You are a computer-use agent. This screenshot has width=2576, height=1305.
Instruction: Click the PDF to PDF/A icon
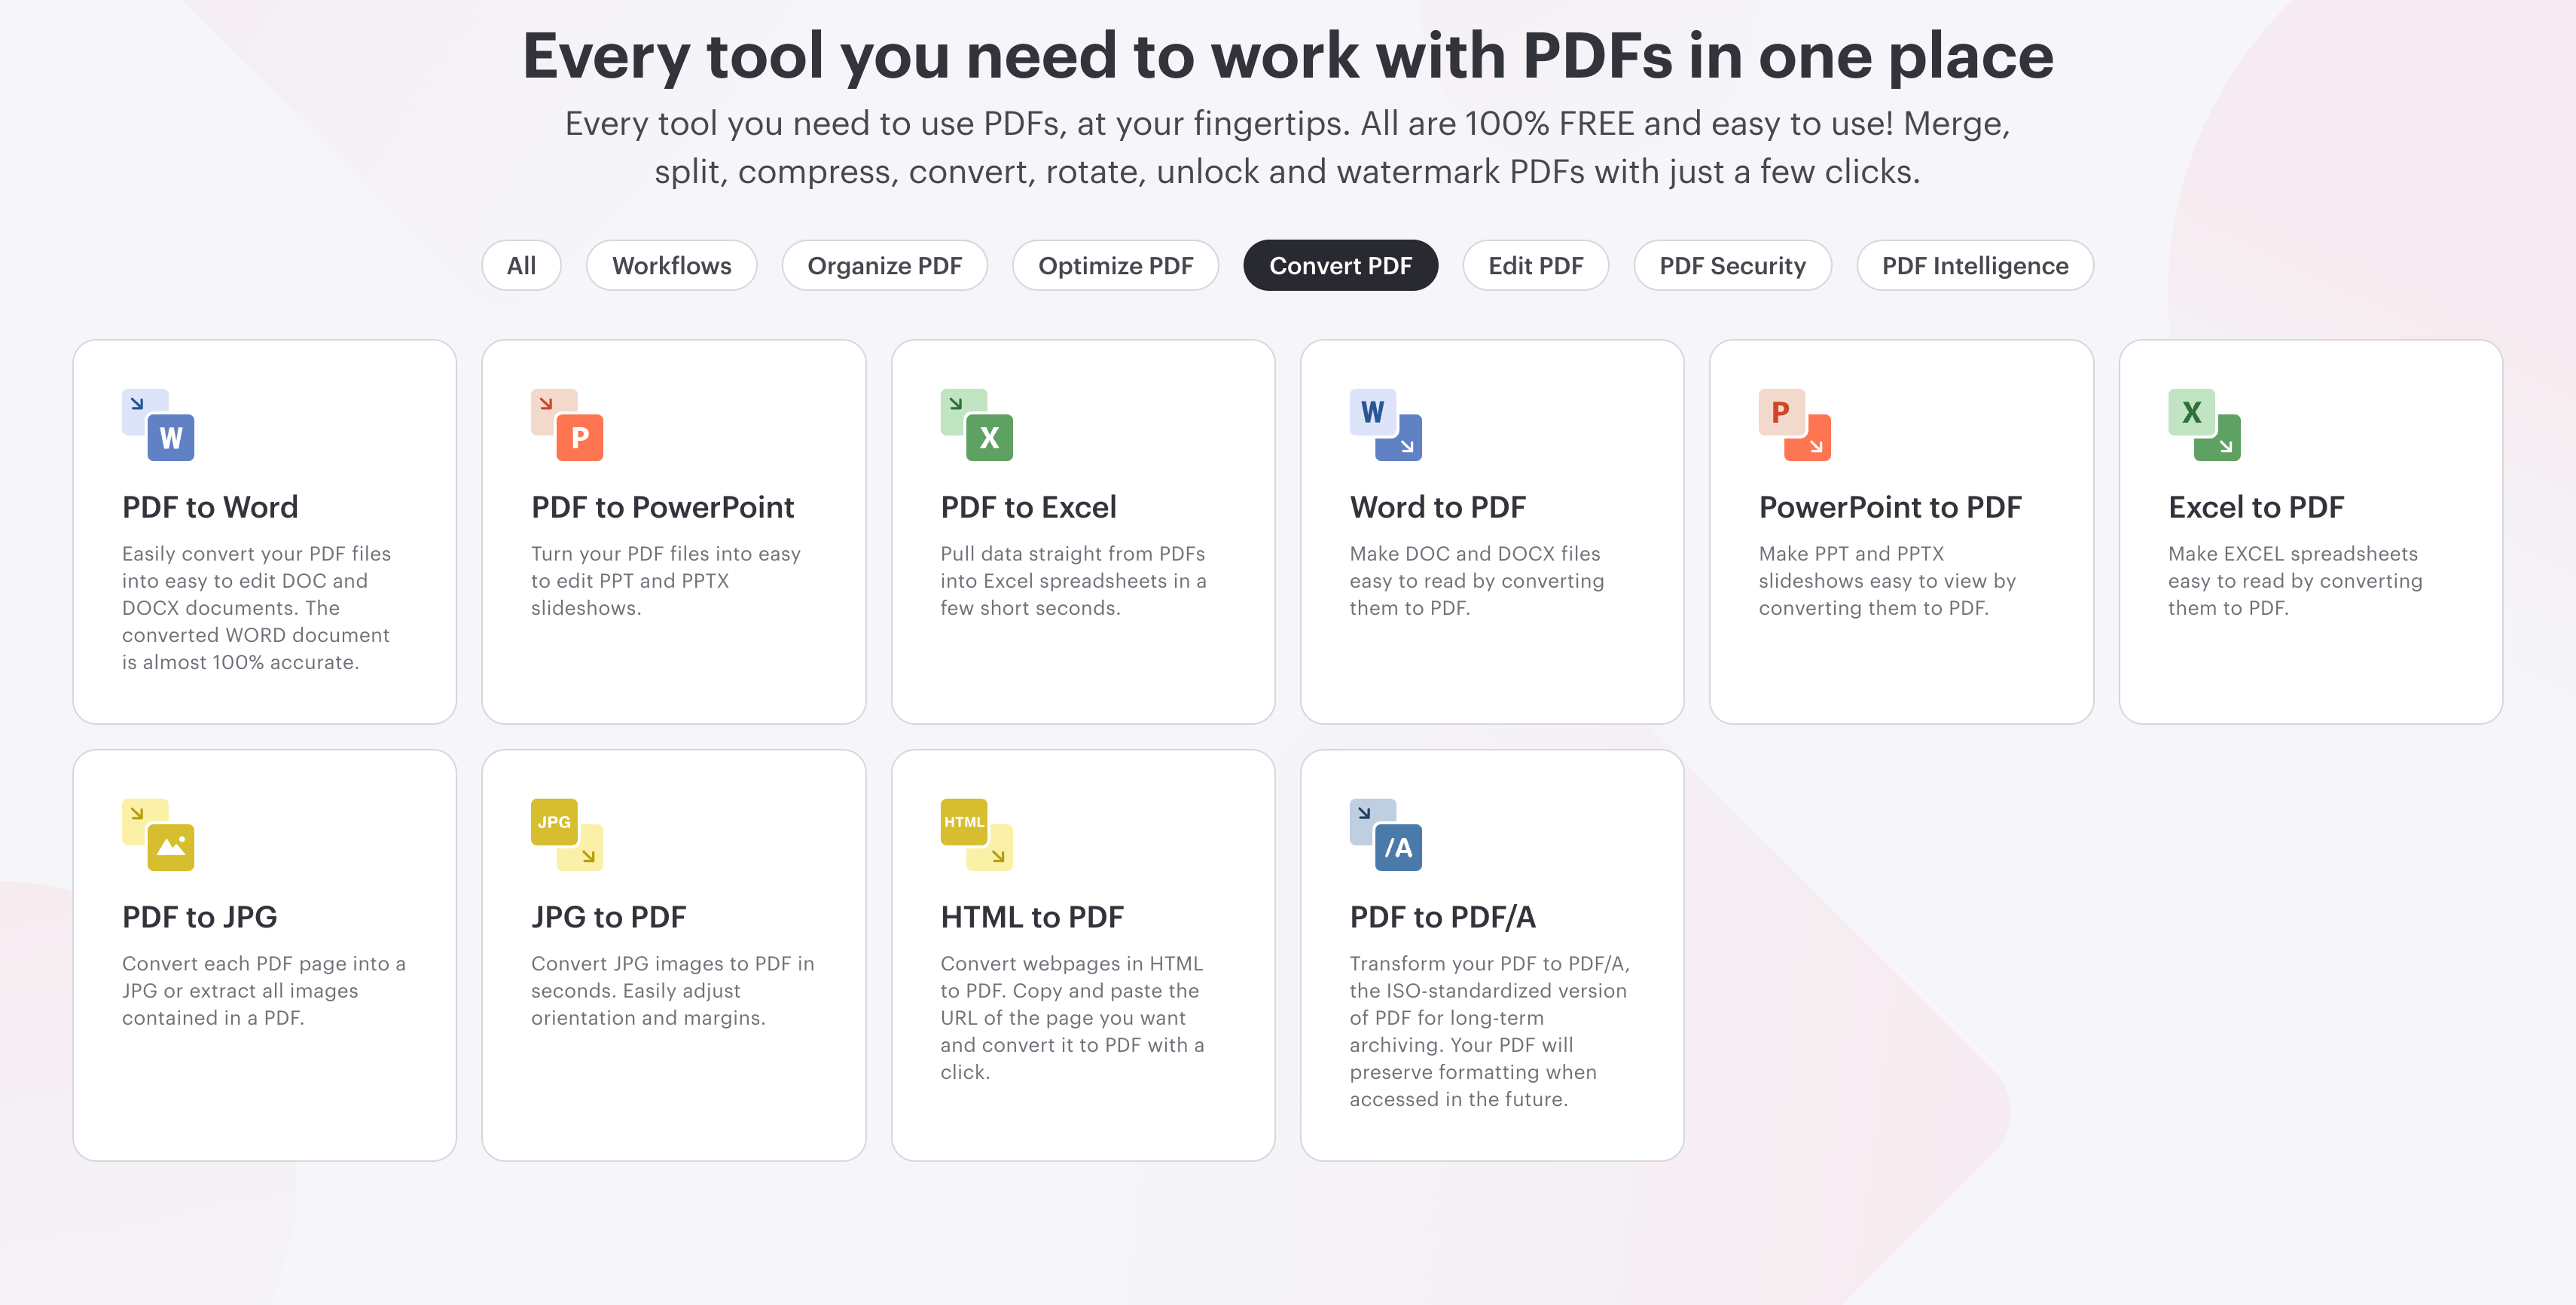tap(1386, 835)
